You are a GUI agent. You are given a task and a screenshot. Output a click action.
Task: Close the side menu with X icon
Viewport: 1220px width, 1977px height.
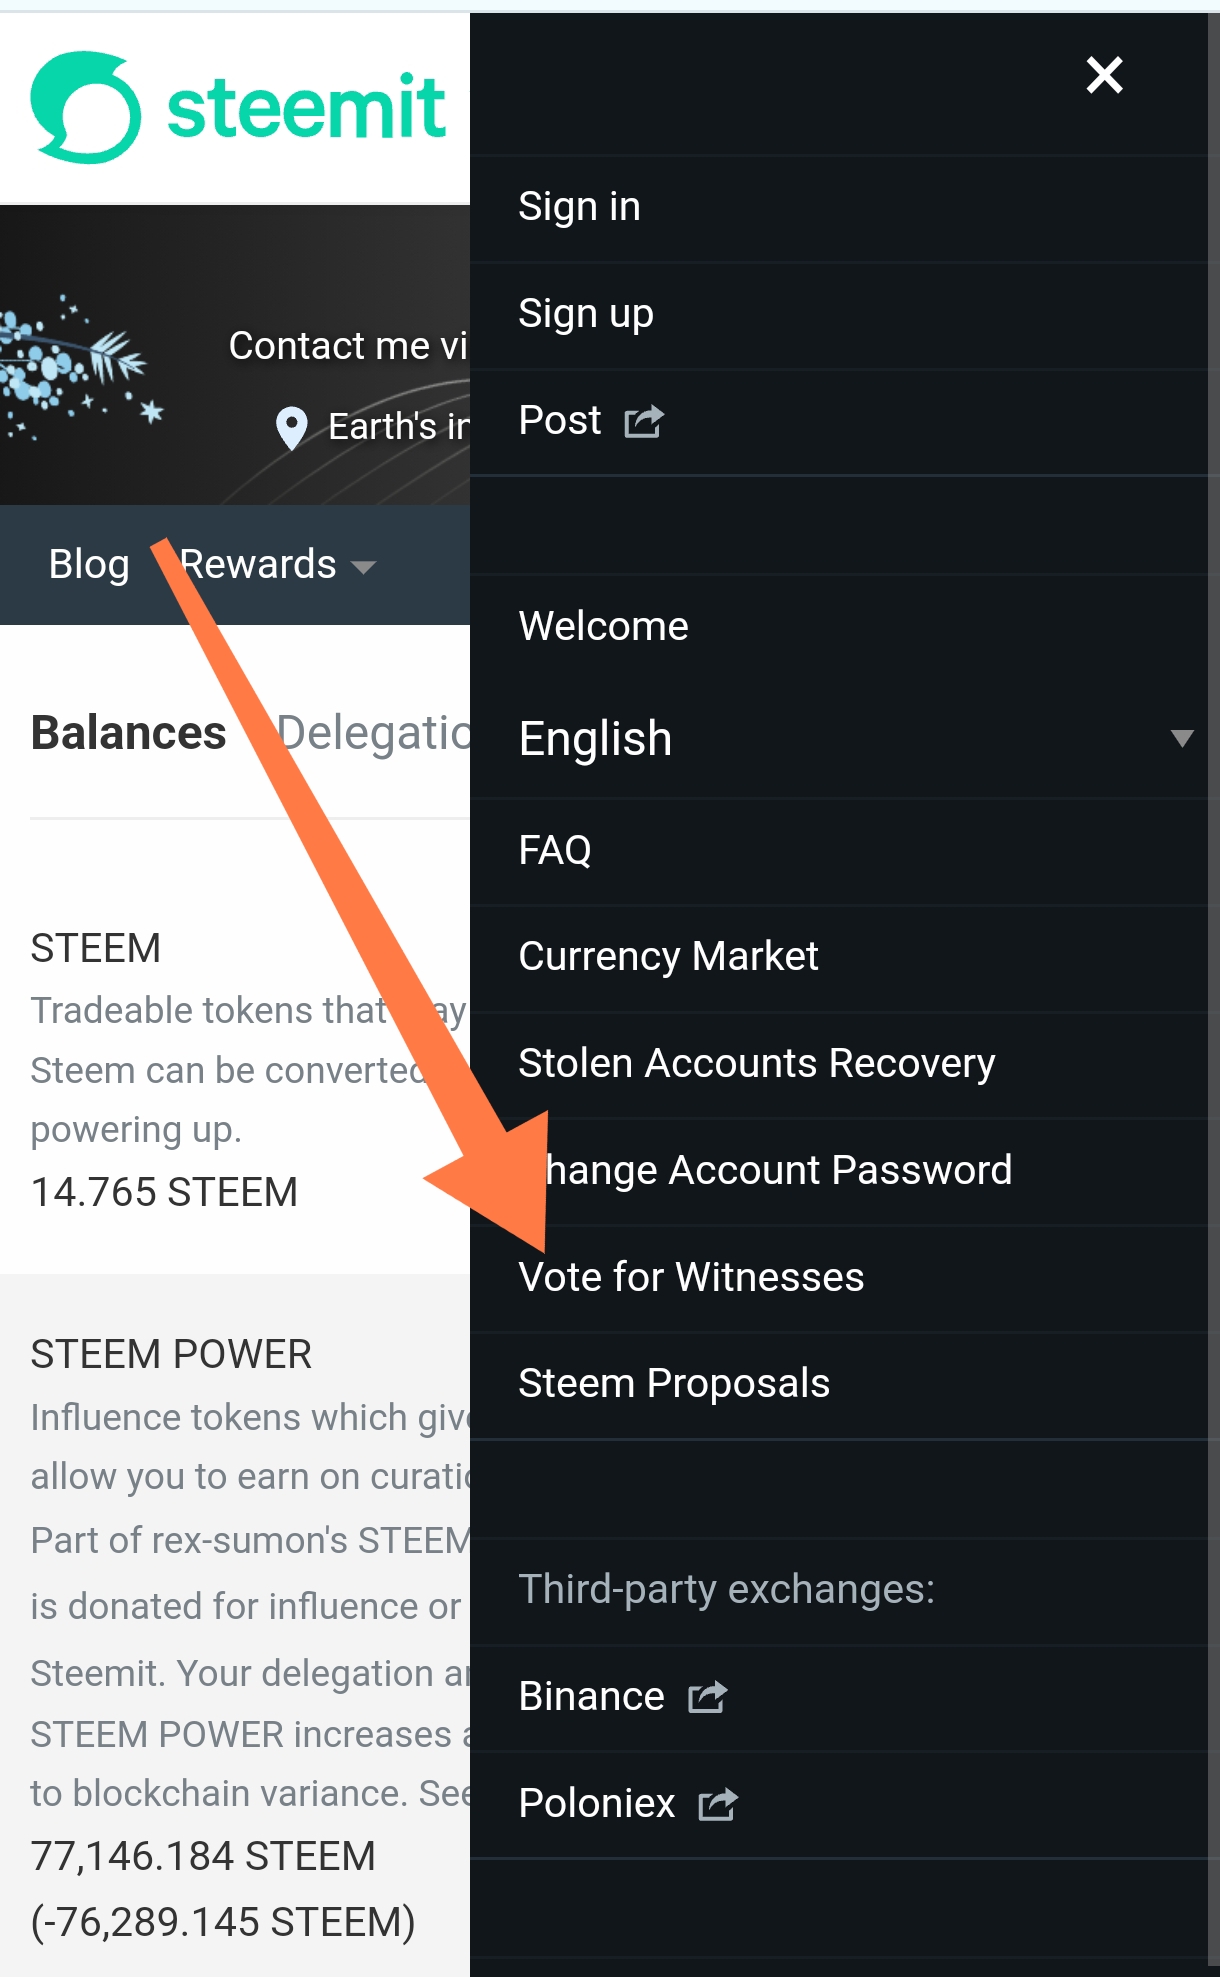(1104, 75)
